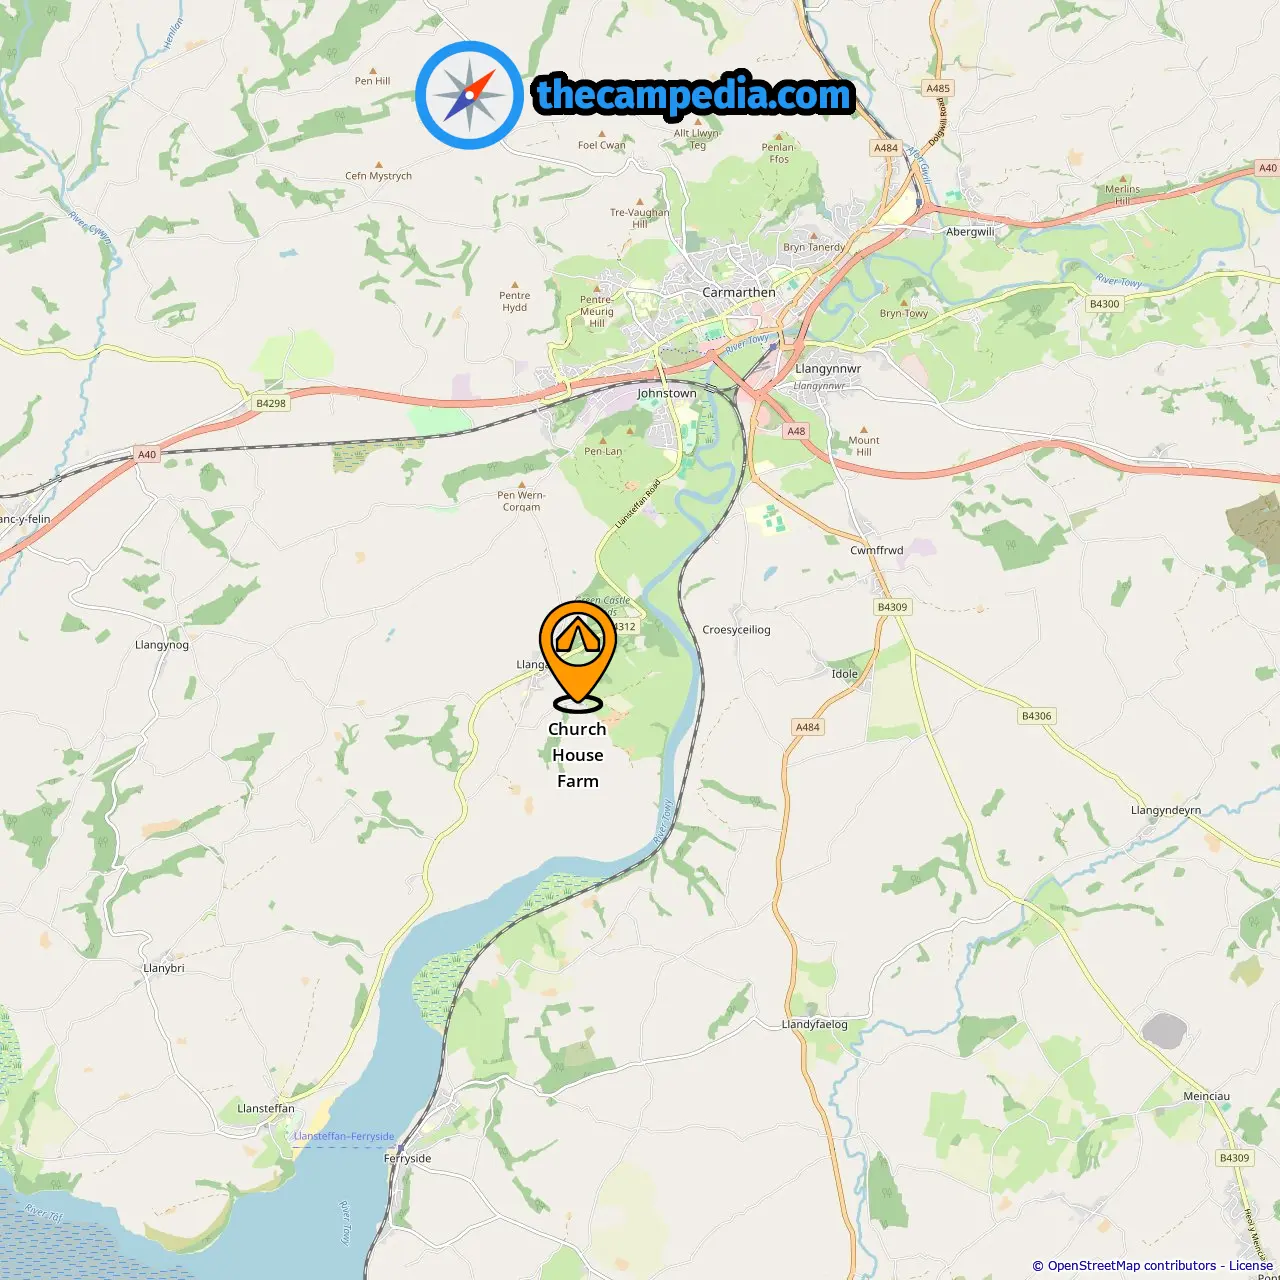Select the Llangyndeyrn village label
This screenshot has width=1280, height=1280.
pos(1166,811)
